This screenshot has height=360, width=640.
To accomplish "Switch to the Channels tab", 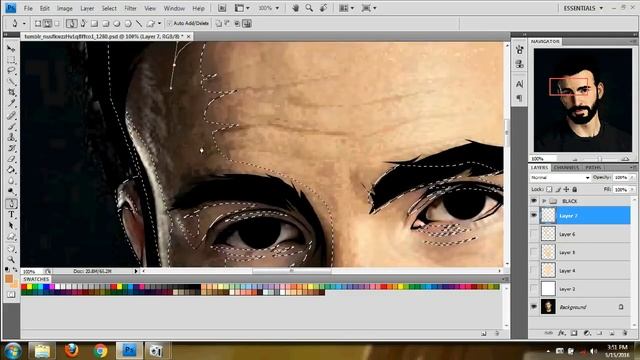I will [566, 167].
